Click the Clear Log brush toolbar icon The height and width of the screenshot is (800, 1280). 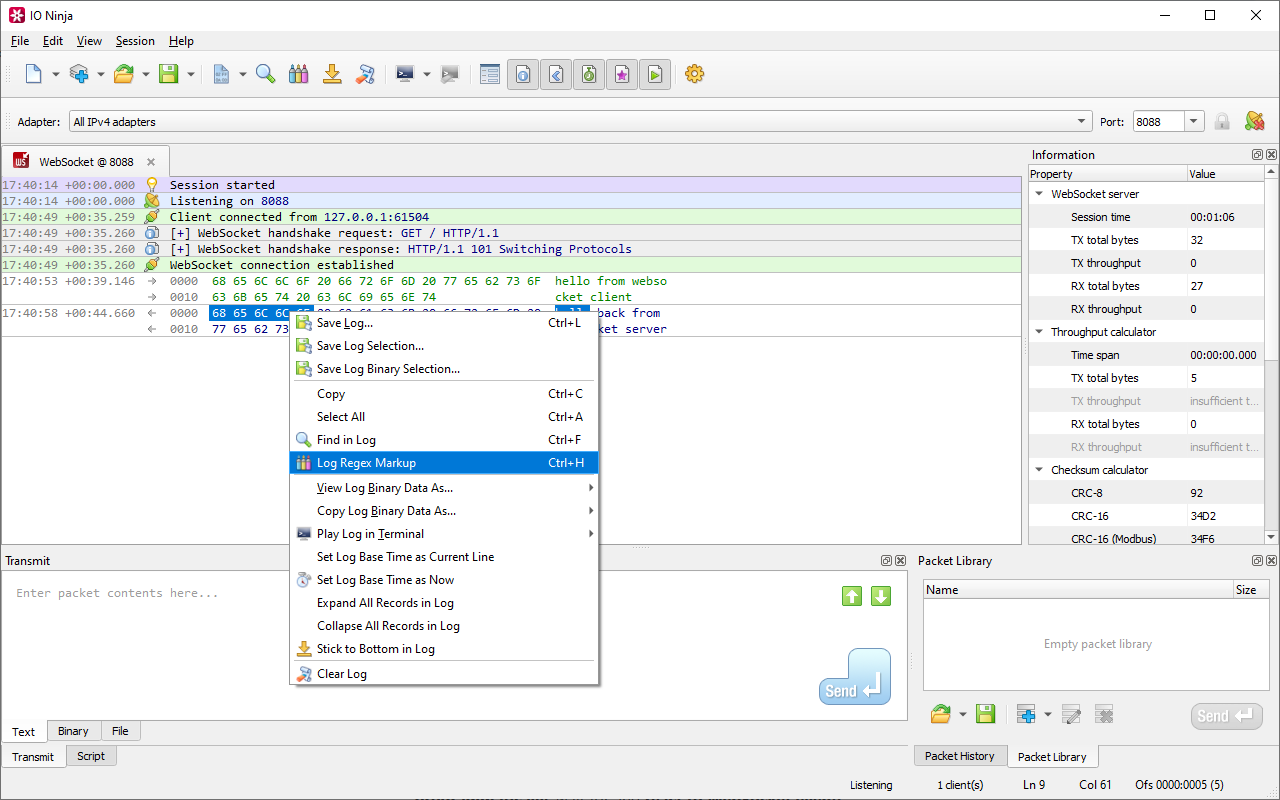pos(366,74)
